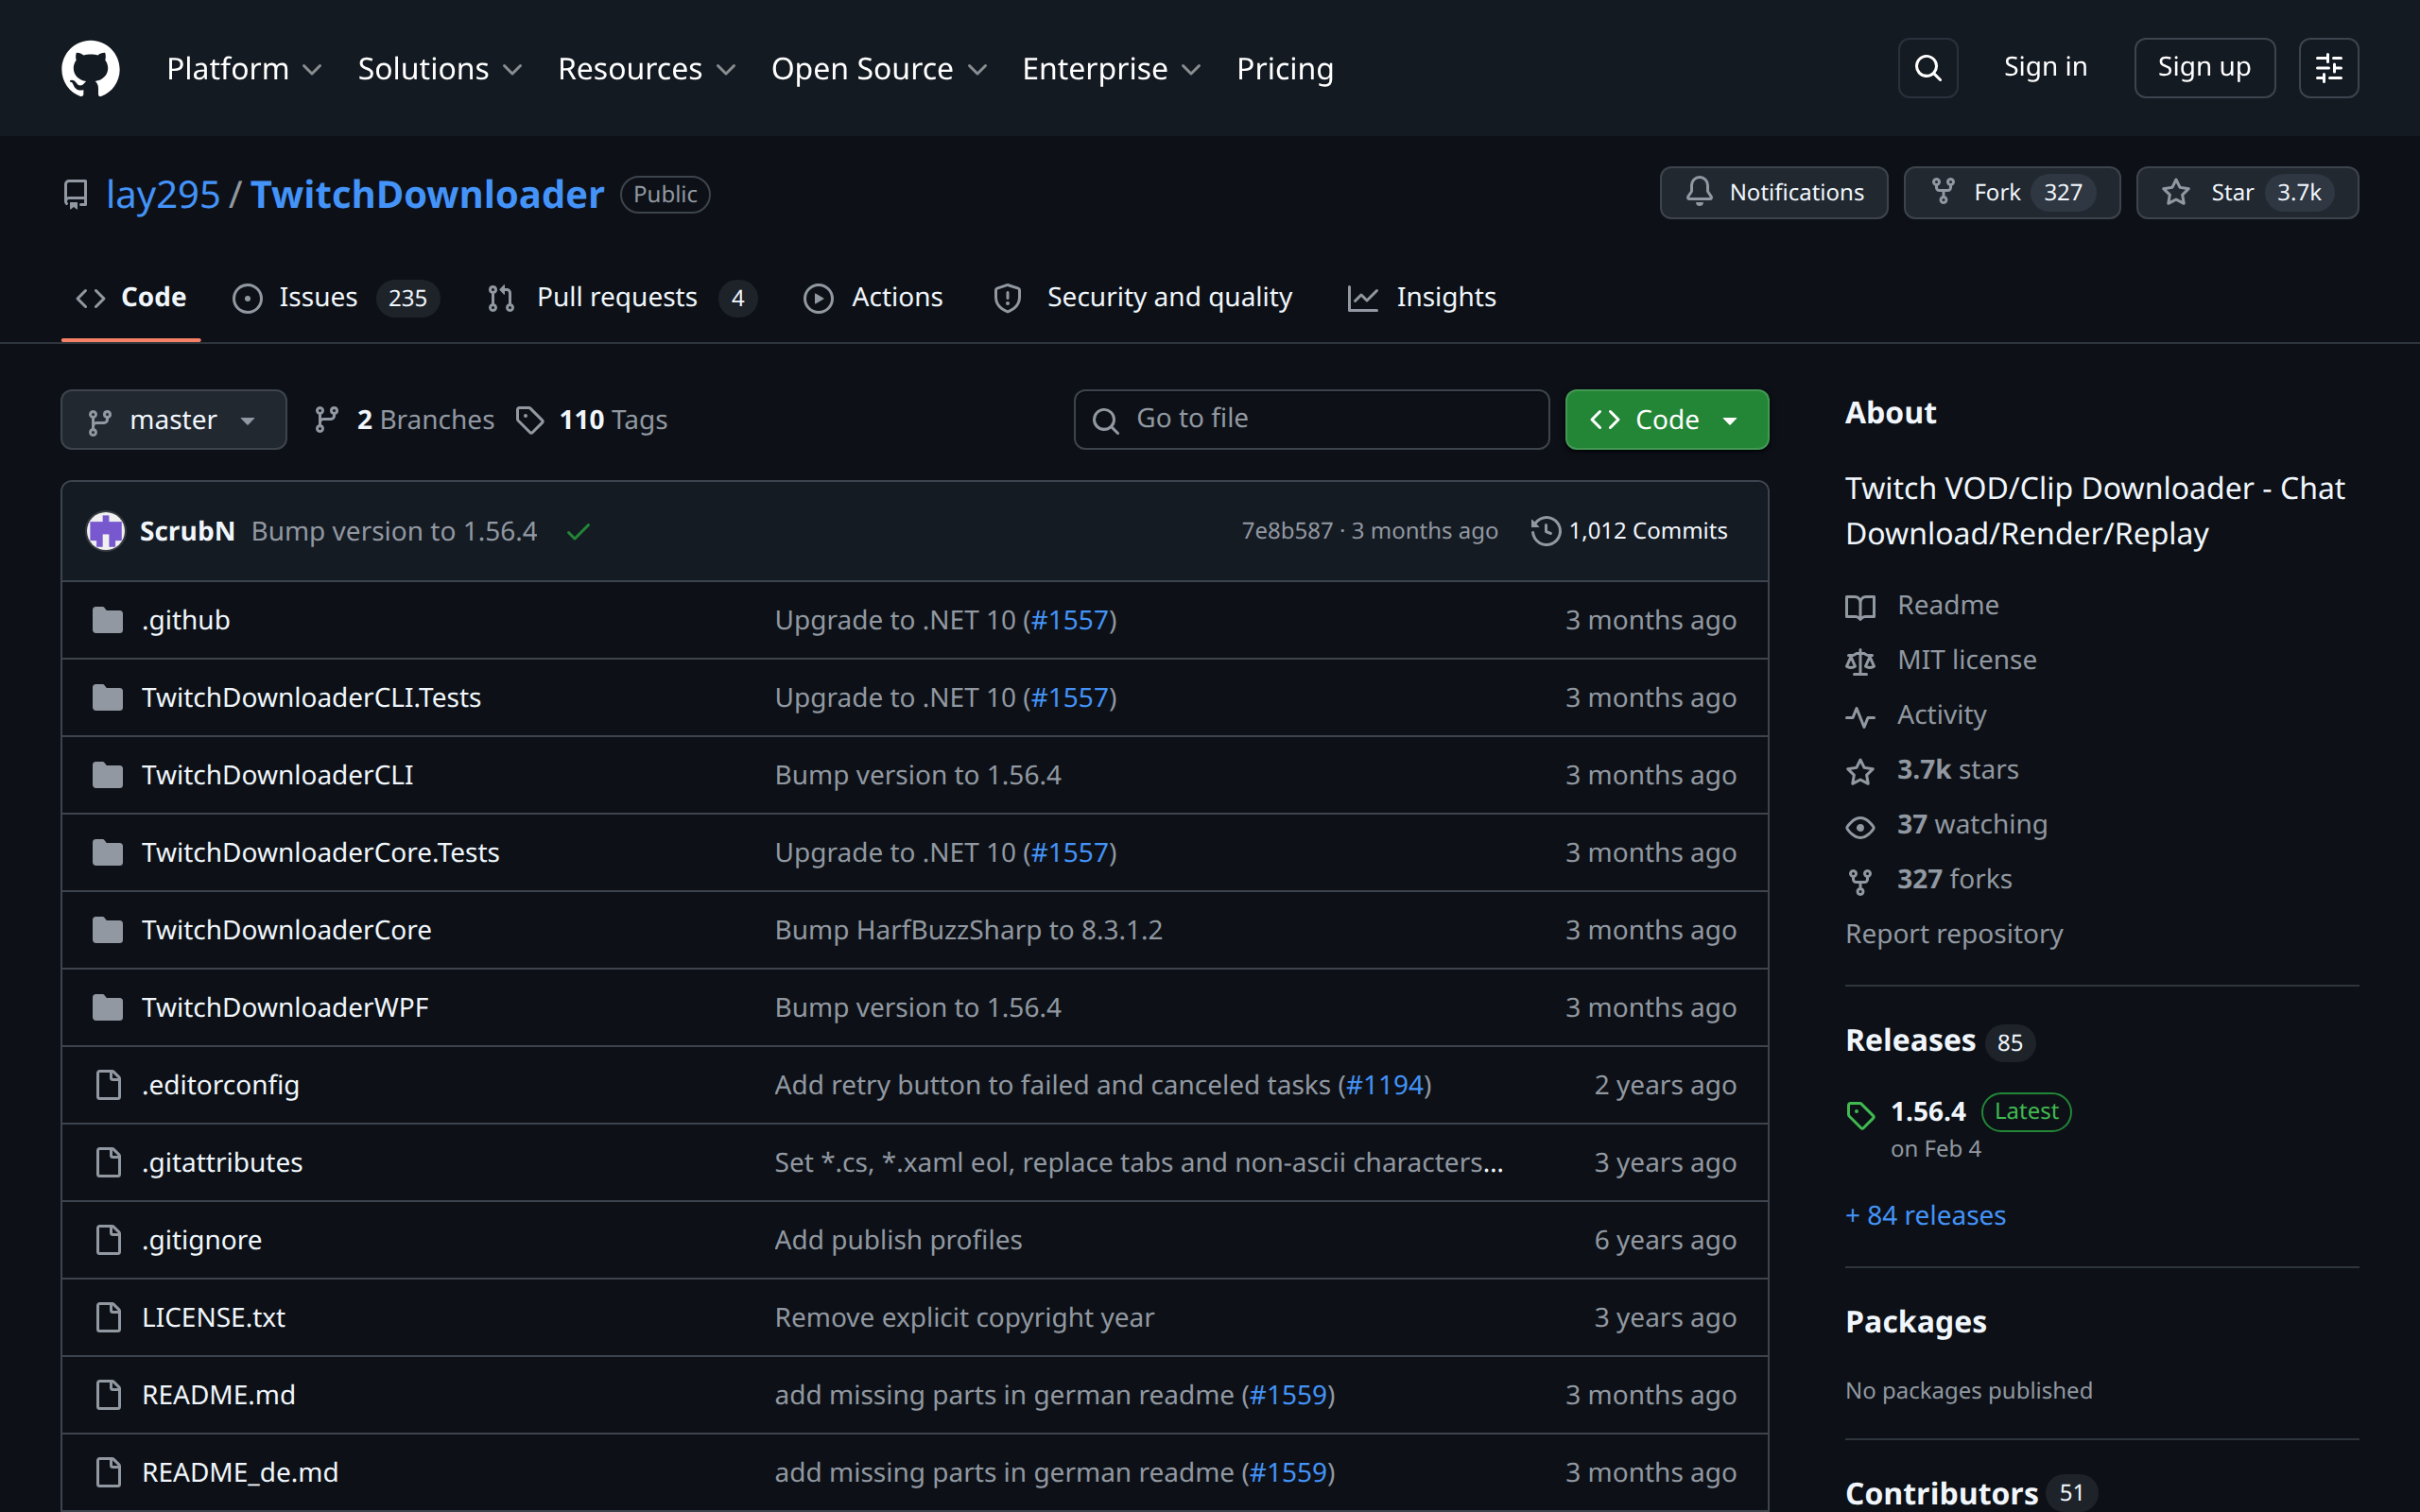Click Sign in
This screenshot has width=2420, height=1512.
2045,67
